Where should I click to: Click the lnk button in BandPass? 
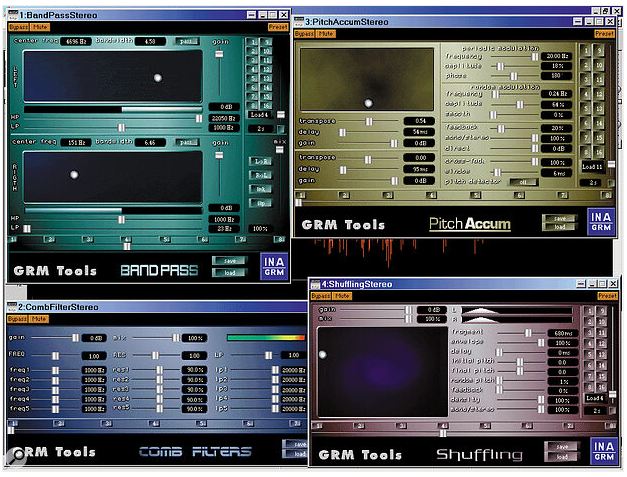point(260,189)
